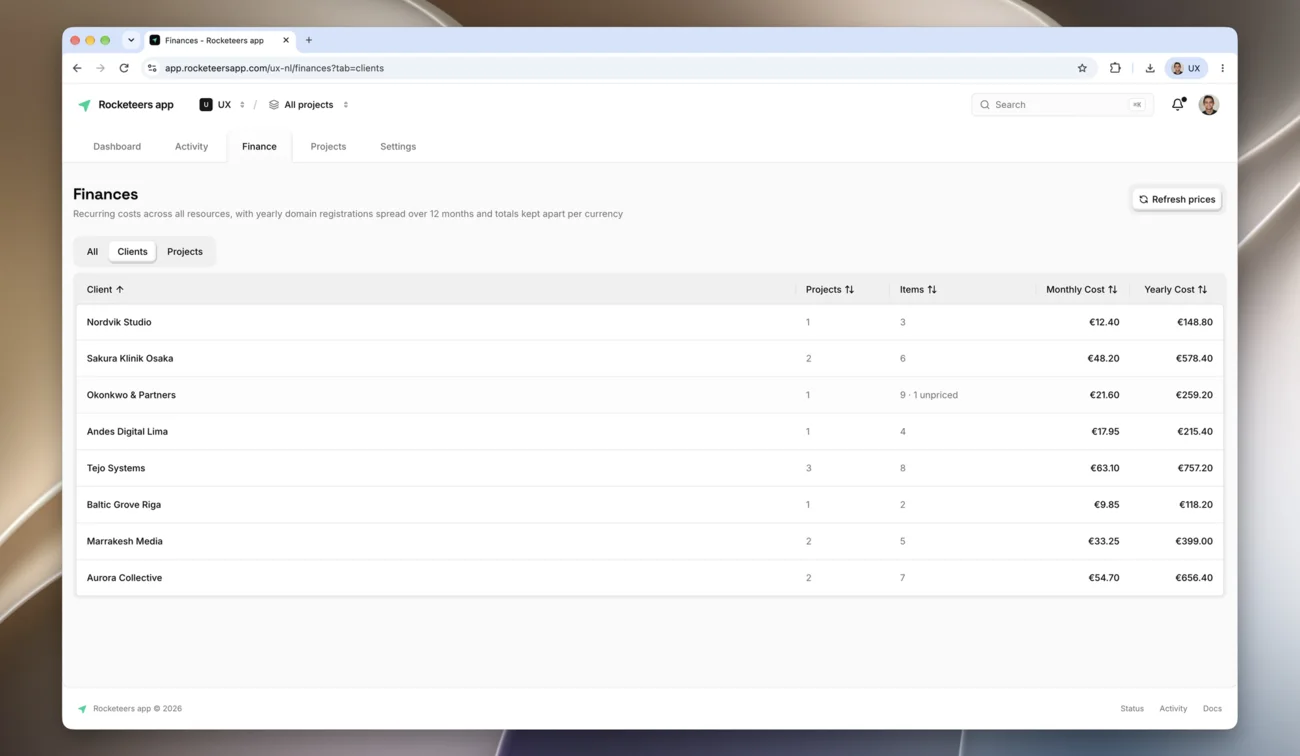Go to the Activity tab

(x=191, y=146)
